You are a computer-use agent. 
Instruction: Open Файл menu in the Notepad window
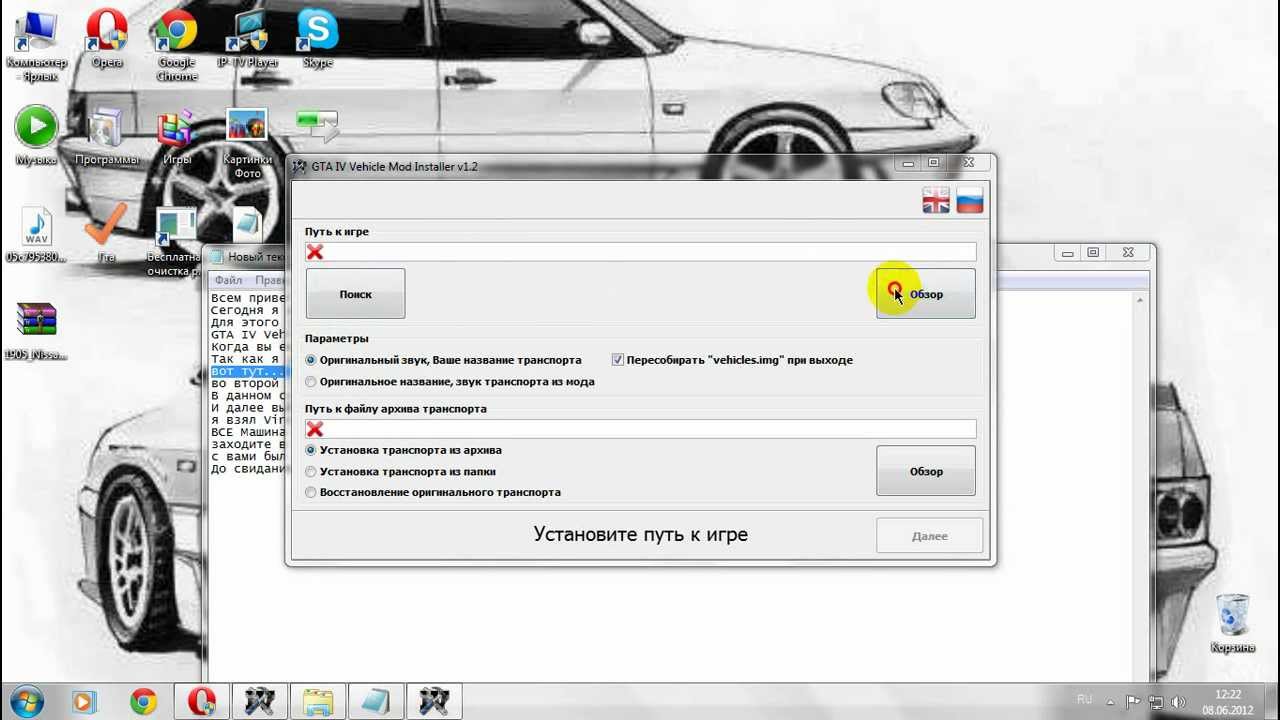pos(228,280)
